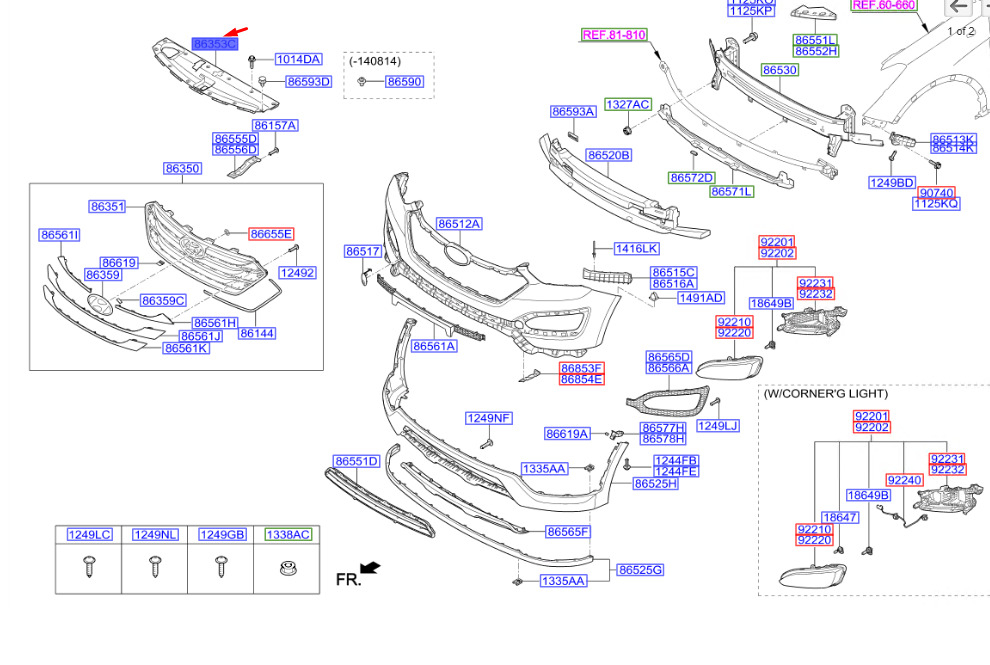The image size is (990, 665).
Task: Click the screw icon under 1249NL
Action: [154, 567]
